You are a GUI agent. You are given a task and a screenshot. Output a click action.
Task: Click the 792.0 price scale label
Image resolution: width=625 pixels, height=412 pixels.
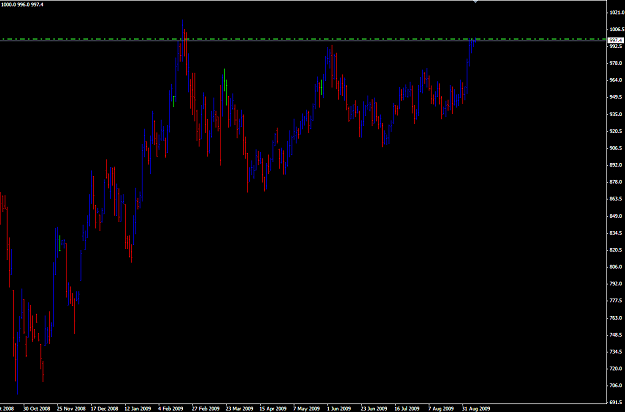616,284
